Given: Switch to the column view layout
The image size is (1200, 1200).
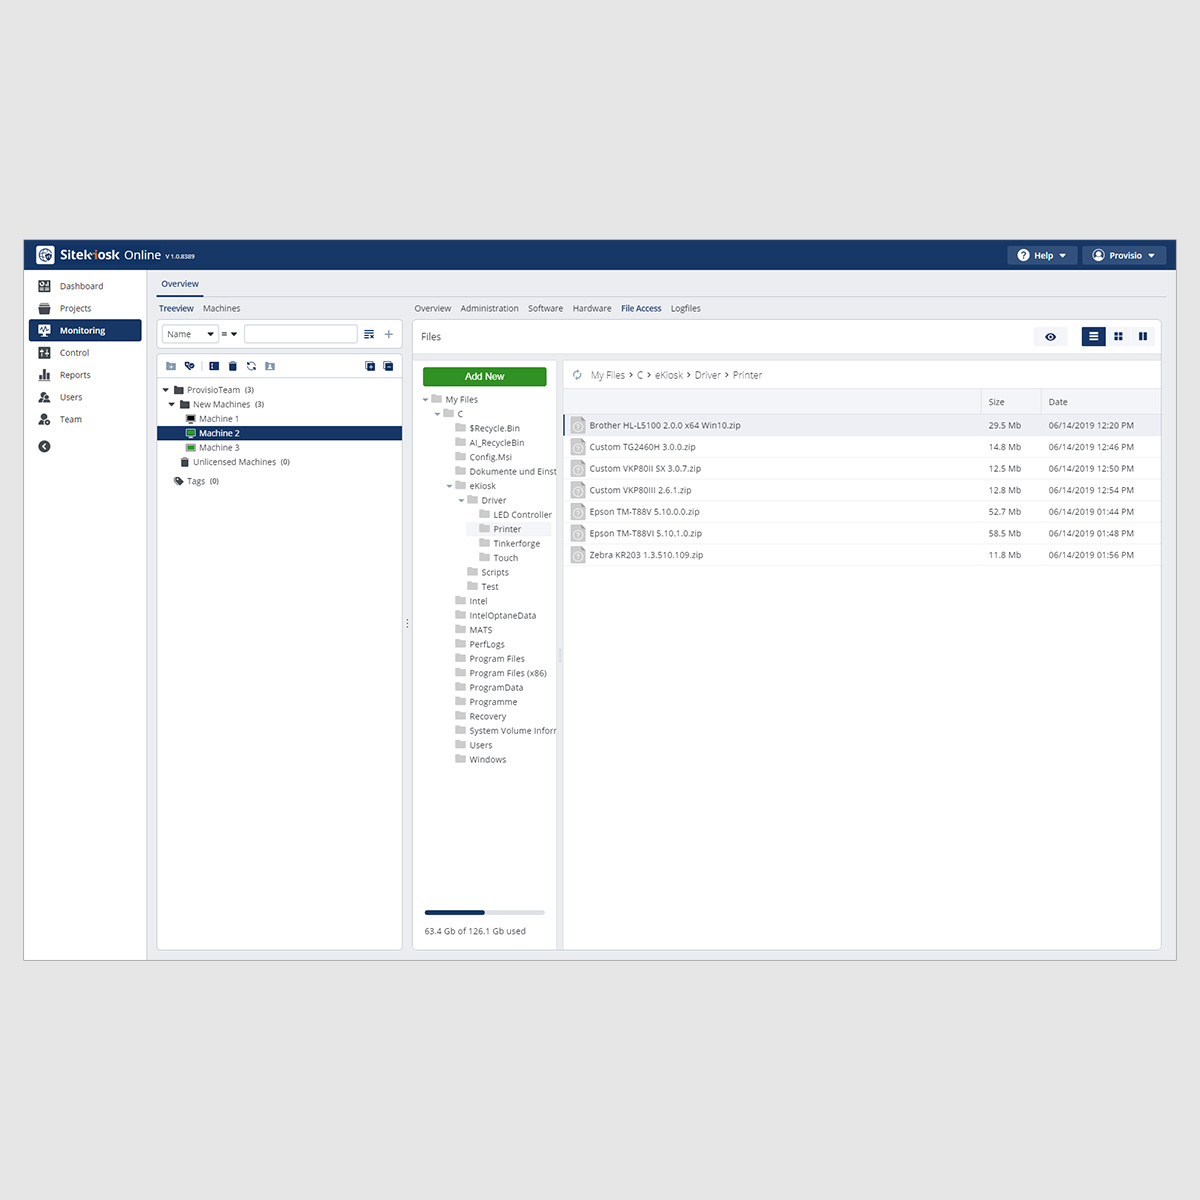Looking at the screenshot, I should coord(1142,337).
